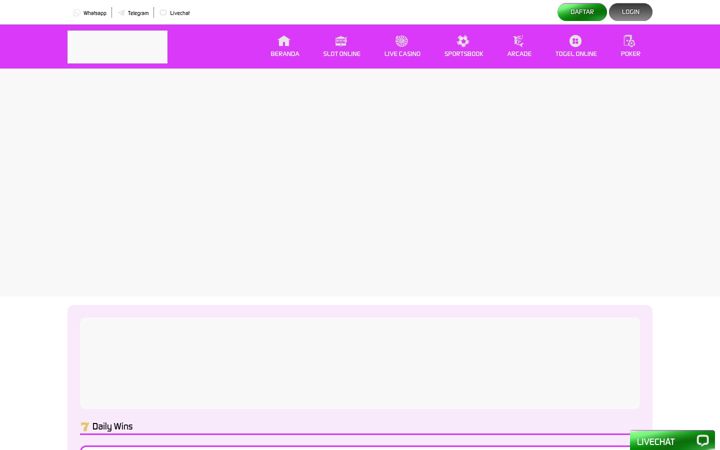Click the site logo placeholder
Viewport: 720px width, 450px height.
coord(118,47)
